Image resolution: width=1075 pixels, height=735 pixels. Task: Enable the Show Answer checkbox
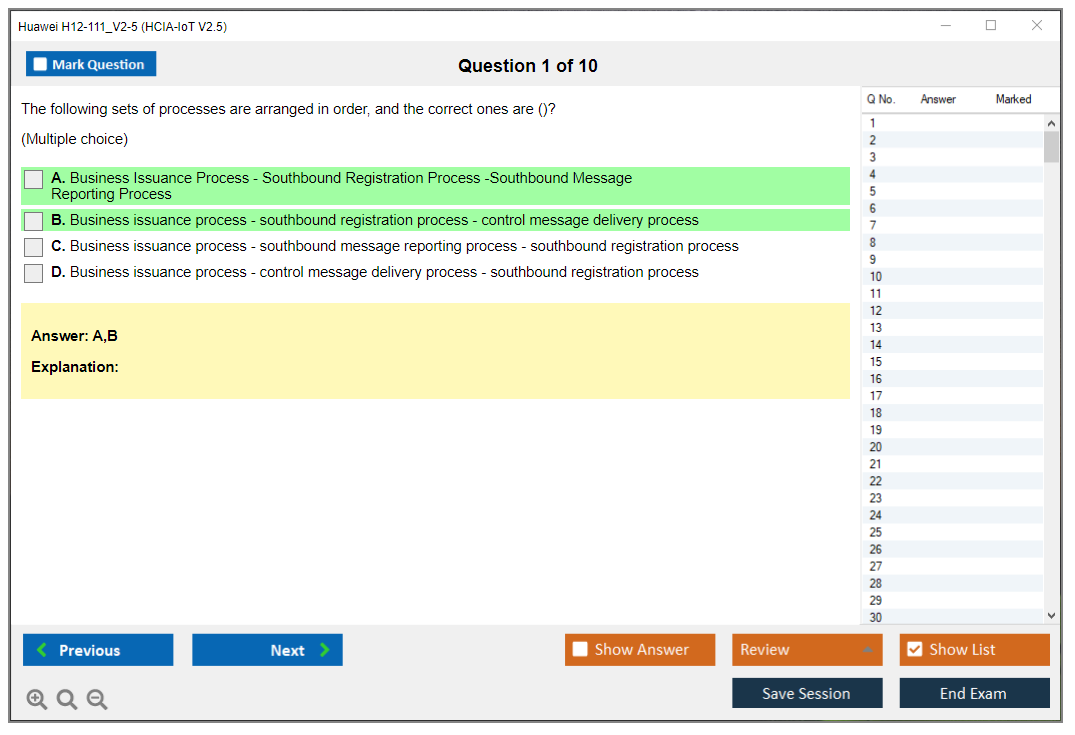580,650
